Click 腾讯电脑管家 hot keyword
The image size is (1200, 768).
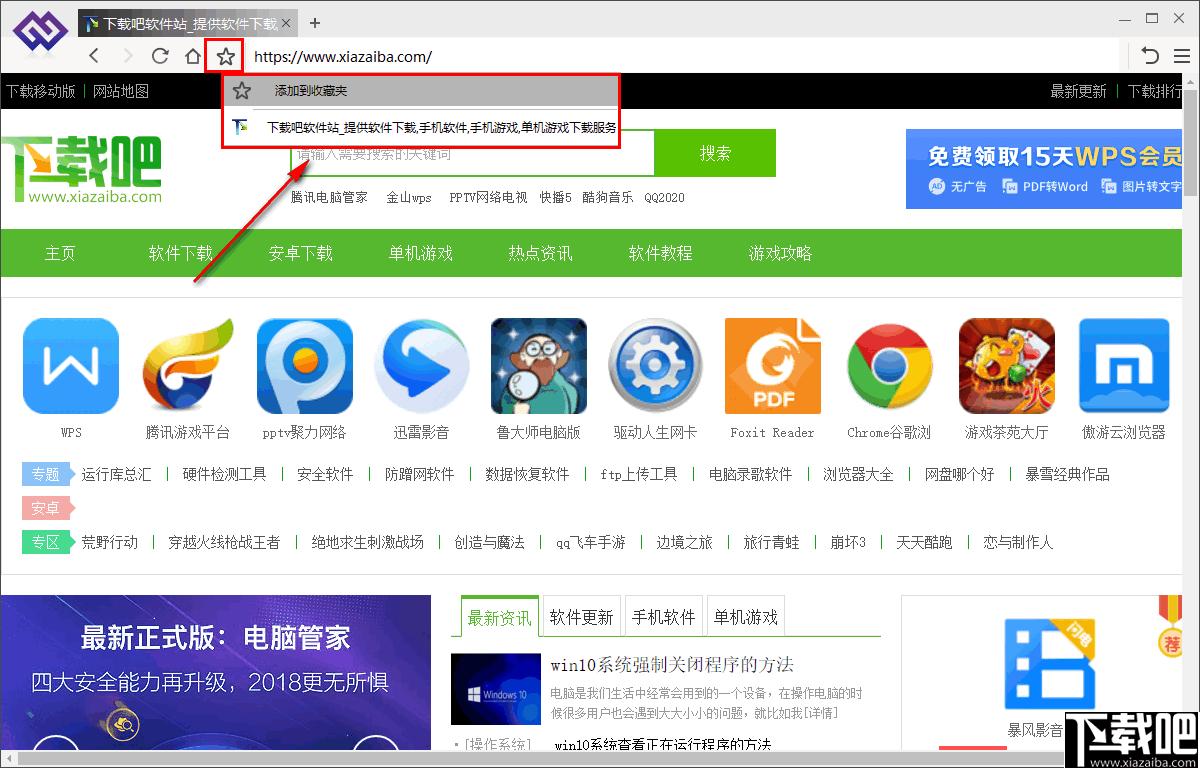point(329,197)
